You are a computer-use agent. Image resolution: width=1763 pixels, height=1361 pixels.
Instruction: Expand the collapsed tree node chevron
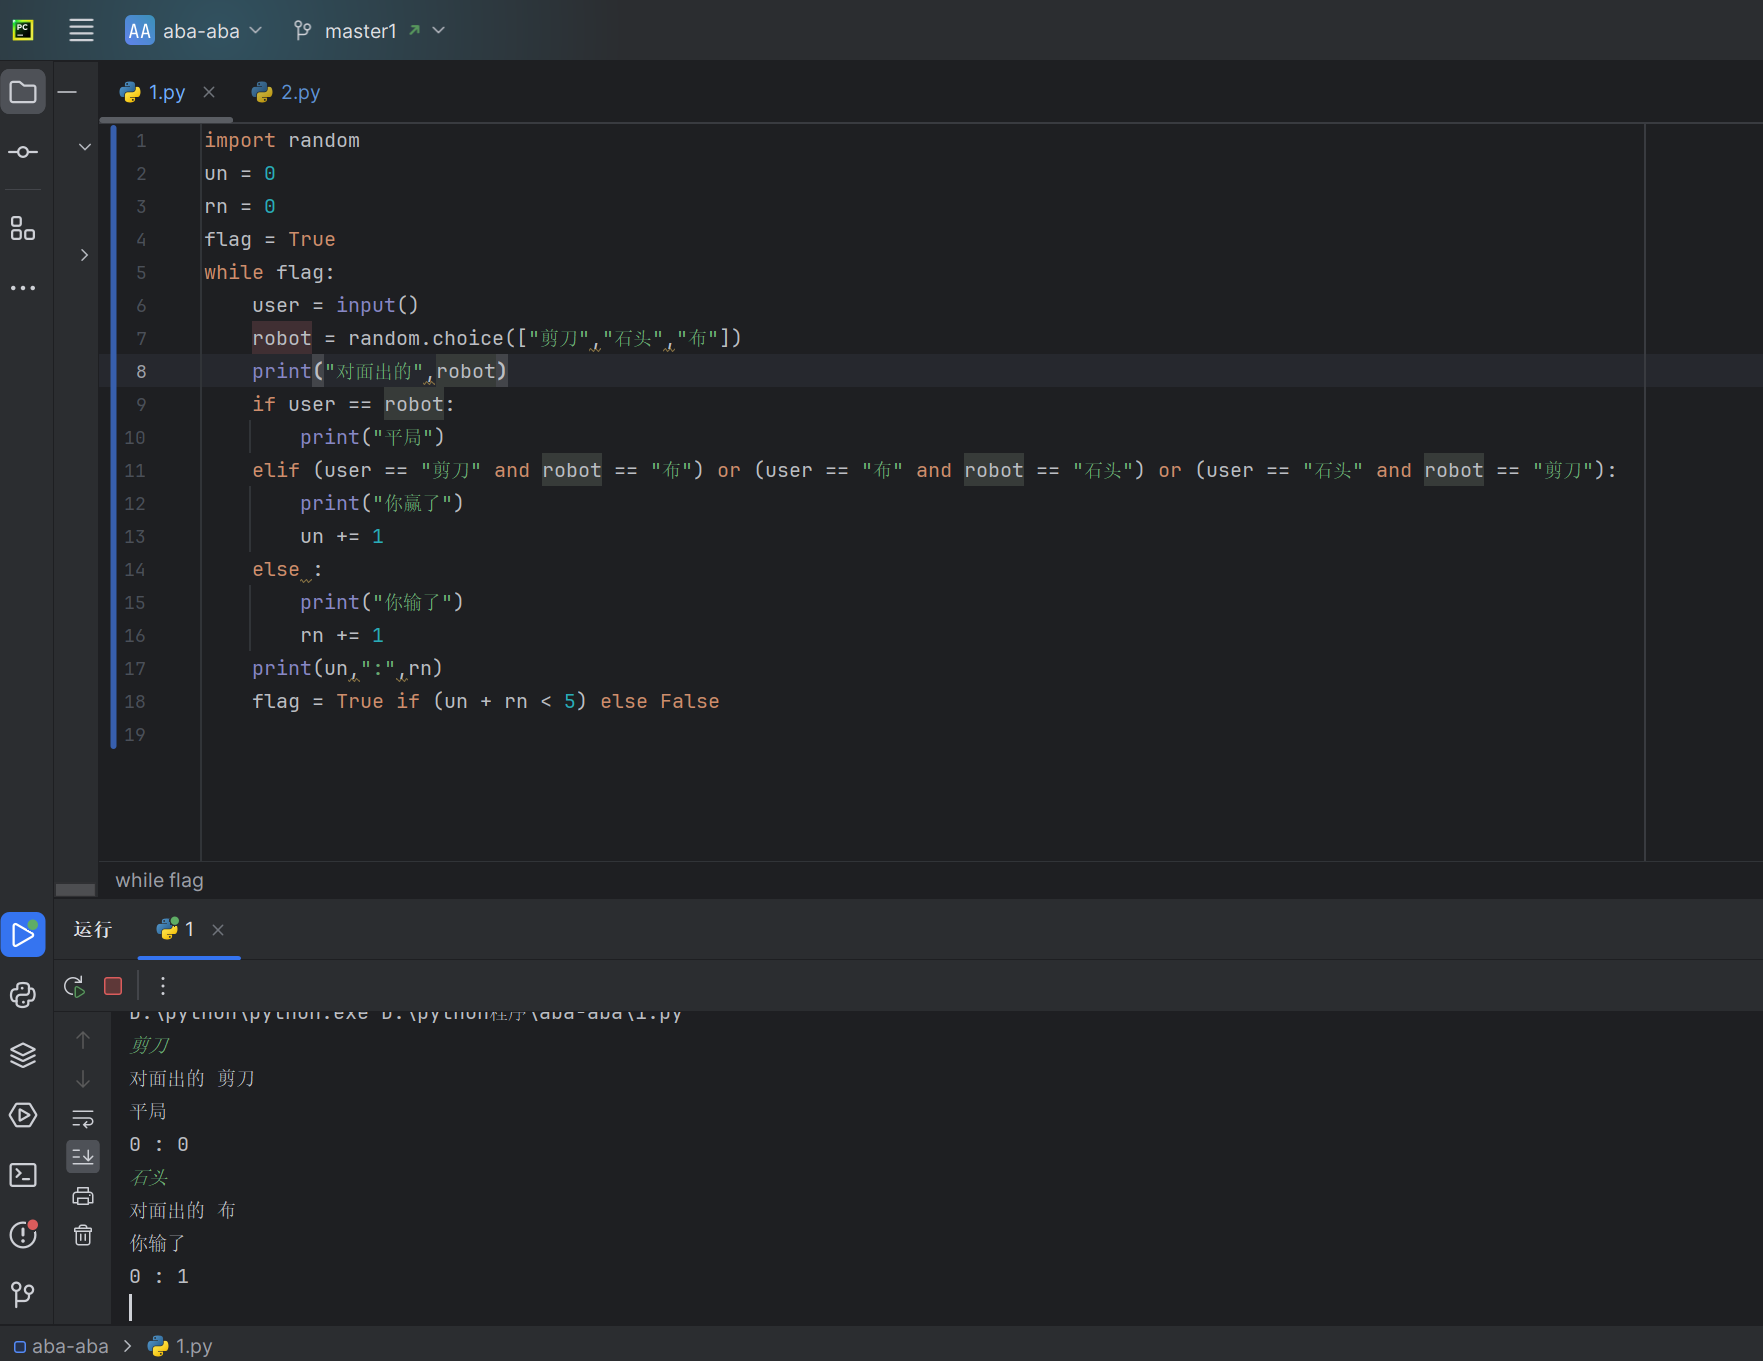point(84,255)
